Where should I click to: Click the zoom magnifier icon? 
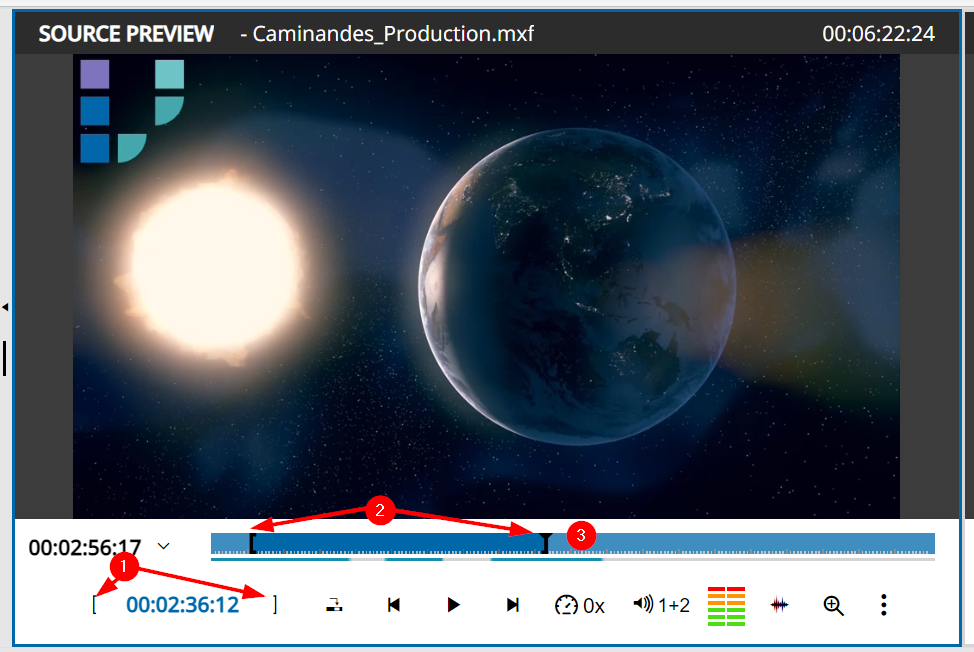point(833,605)
